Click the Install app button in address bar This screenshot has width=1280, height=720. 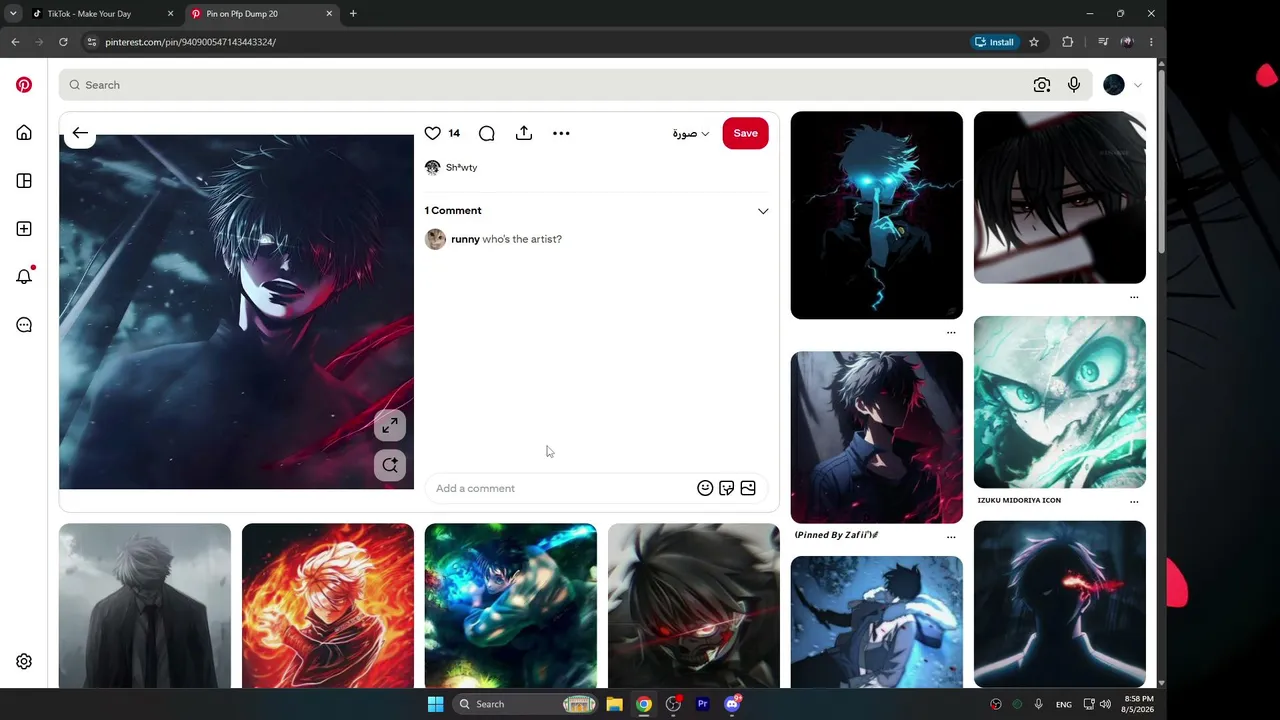click(994, 42)
